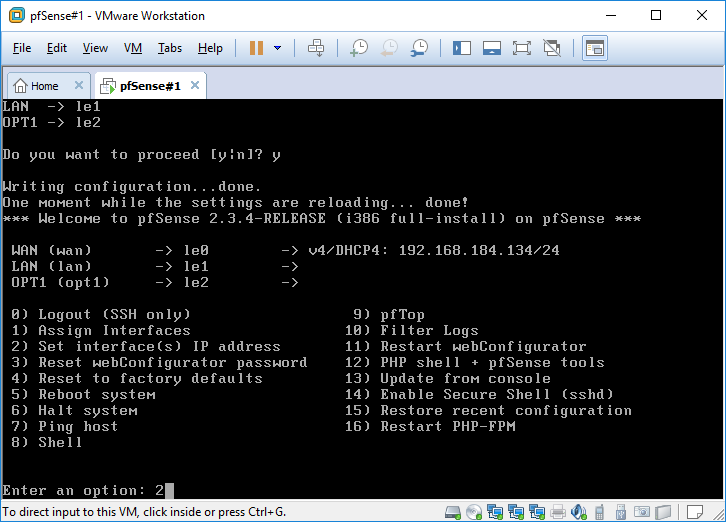Click the '1) Assign Interfaces' line
Image resolution: width=726 pixels, height=522 pixels.
click(x=101, y=330)
